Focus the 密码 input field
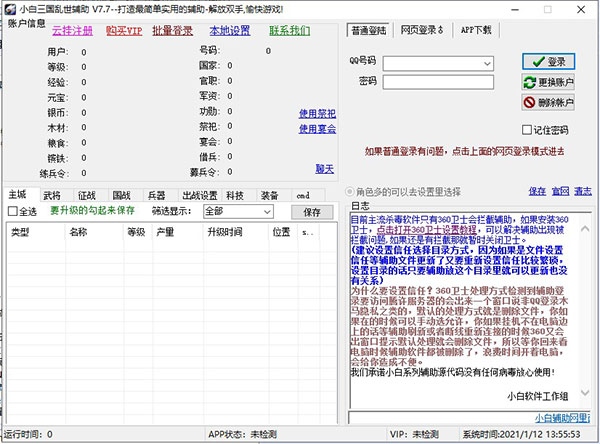 438,82
